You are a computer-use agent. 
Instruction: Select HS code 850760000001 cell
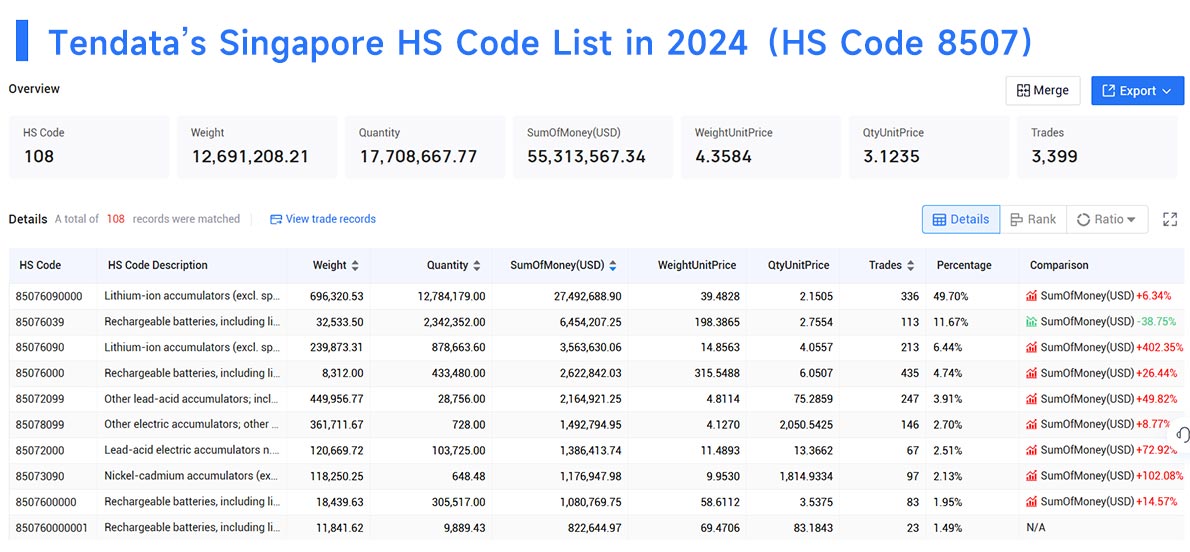[51, 528]
